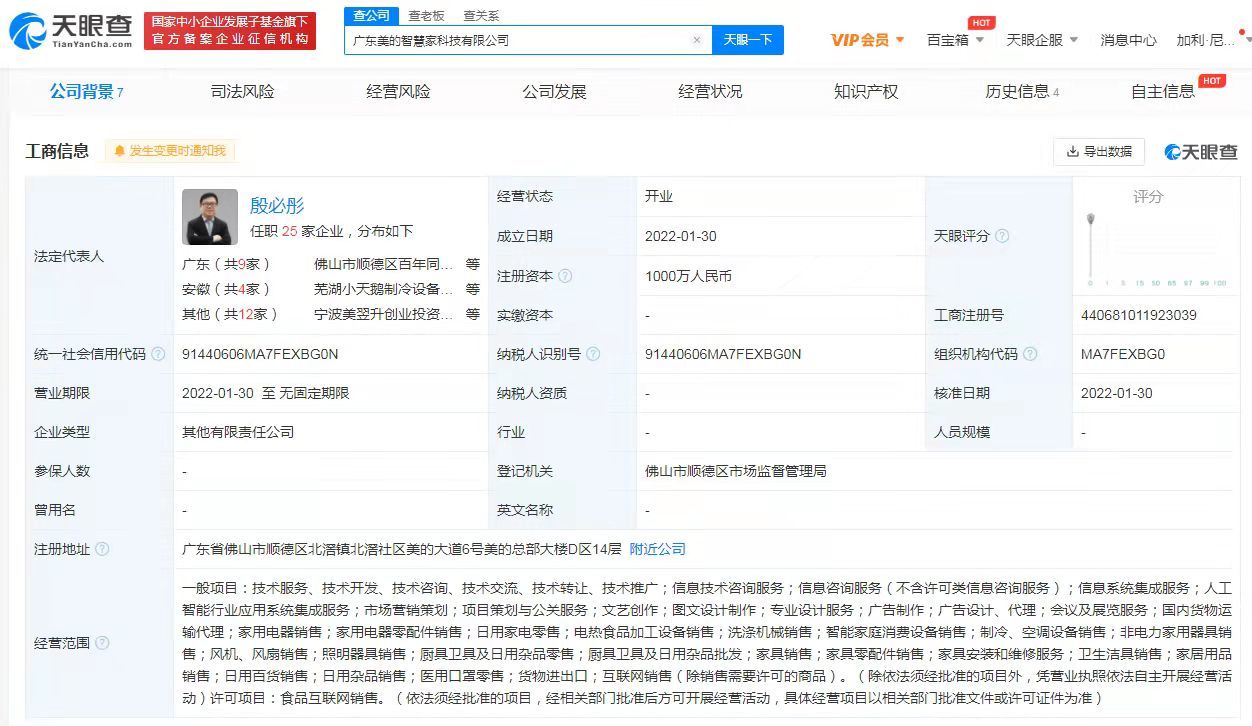Click help icon beside 统一社会信用代码
Screen dimensions: 1252x726
[x=158, y=354]
